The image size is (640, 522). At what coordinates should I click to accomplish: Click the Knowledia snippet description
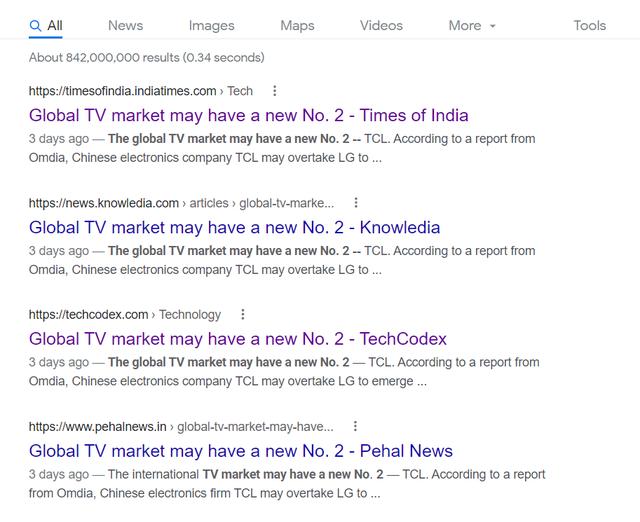coord(282,260)
